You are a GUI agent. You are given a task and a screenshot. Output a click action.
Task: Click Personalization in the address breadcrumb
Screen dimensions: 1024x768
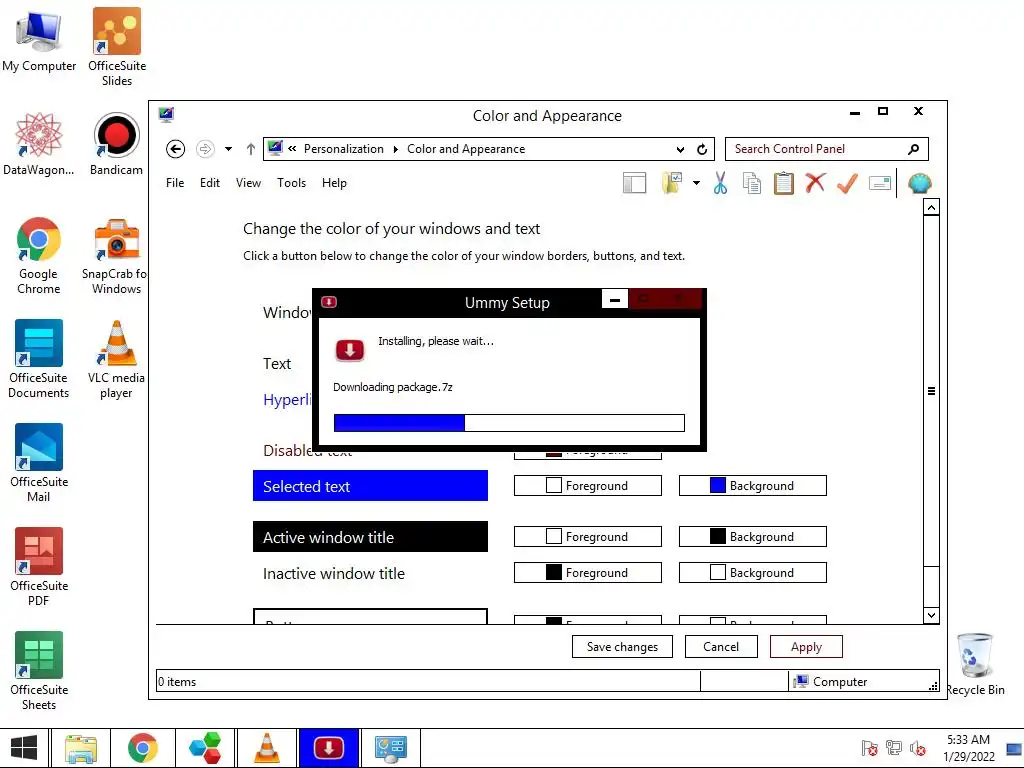tap(344, 149)
